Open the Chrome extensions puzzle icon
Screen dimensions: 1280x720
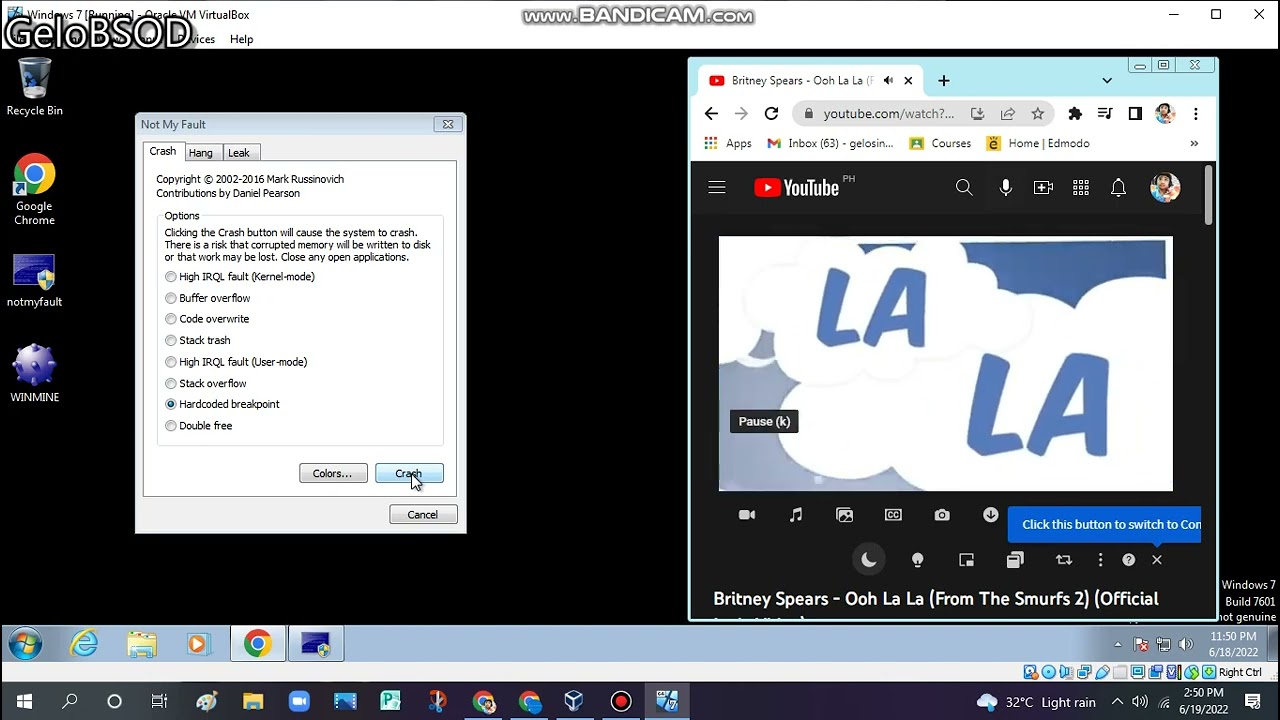pos(1075,113)
